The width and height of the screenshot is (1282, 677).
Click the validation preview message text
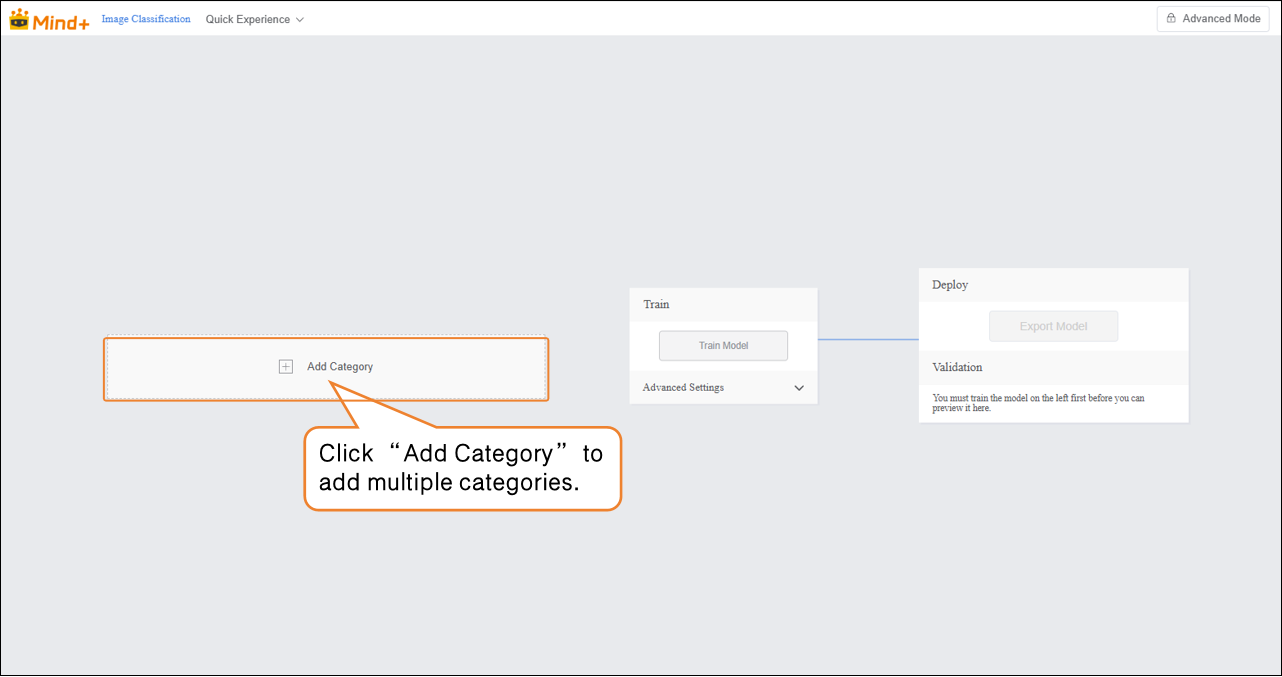1038,403
